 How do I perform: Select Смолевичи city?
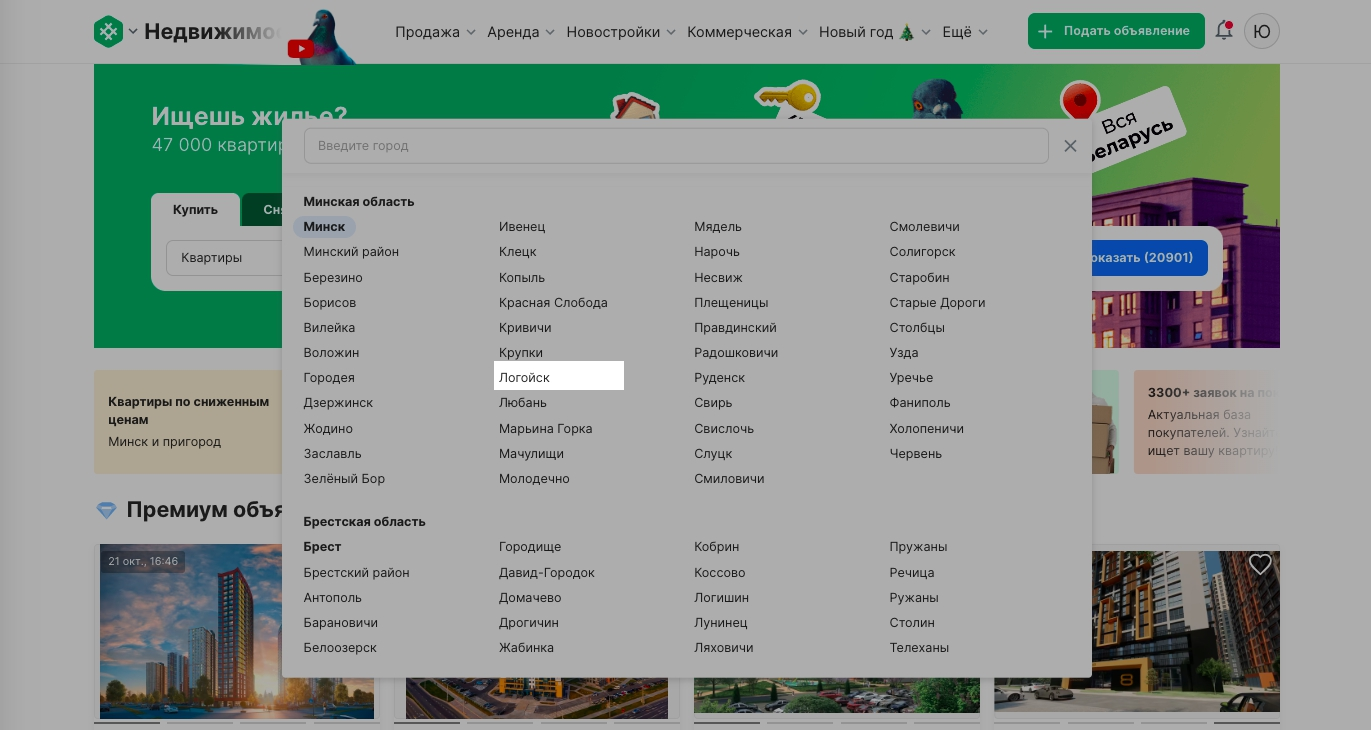click(924, 227)
